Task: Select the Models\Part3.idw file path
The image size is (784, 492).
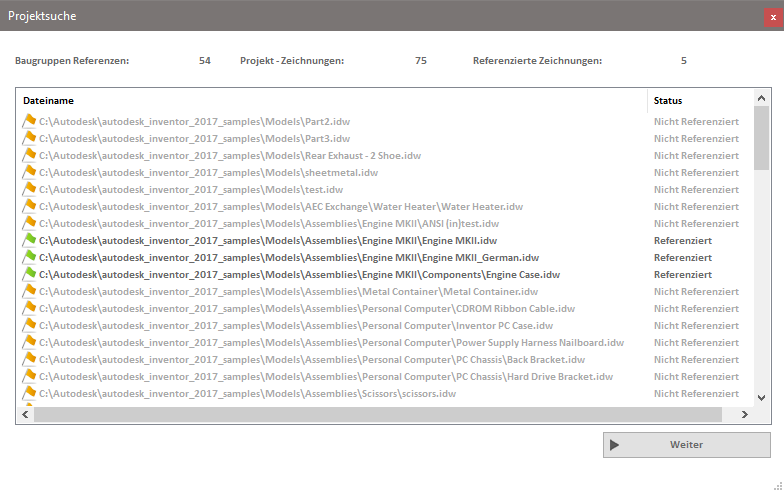Action: tap(194, 138)
